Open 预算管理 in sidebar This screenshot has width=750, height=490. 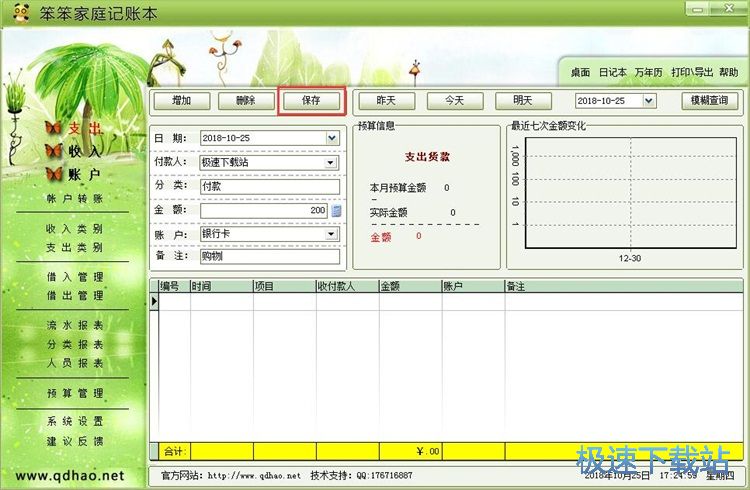75,393
